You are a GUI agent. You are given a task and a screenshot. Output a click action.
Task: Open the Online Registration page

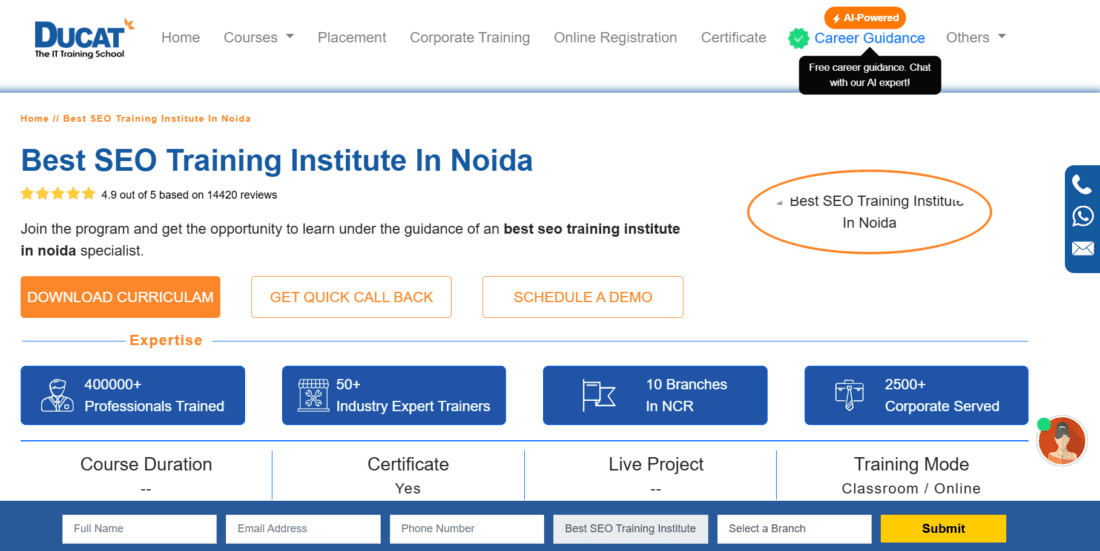[x=615, y=37]
